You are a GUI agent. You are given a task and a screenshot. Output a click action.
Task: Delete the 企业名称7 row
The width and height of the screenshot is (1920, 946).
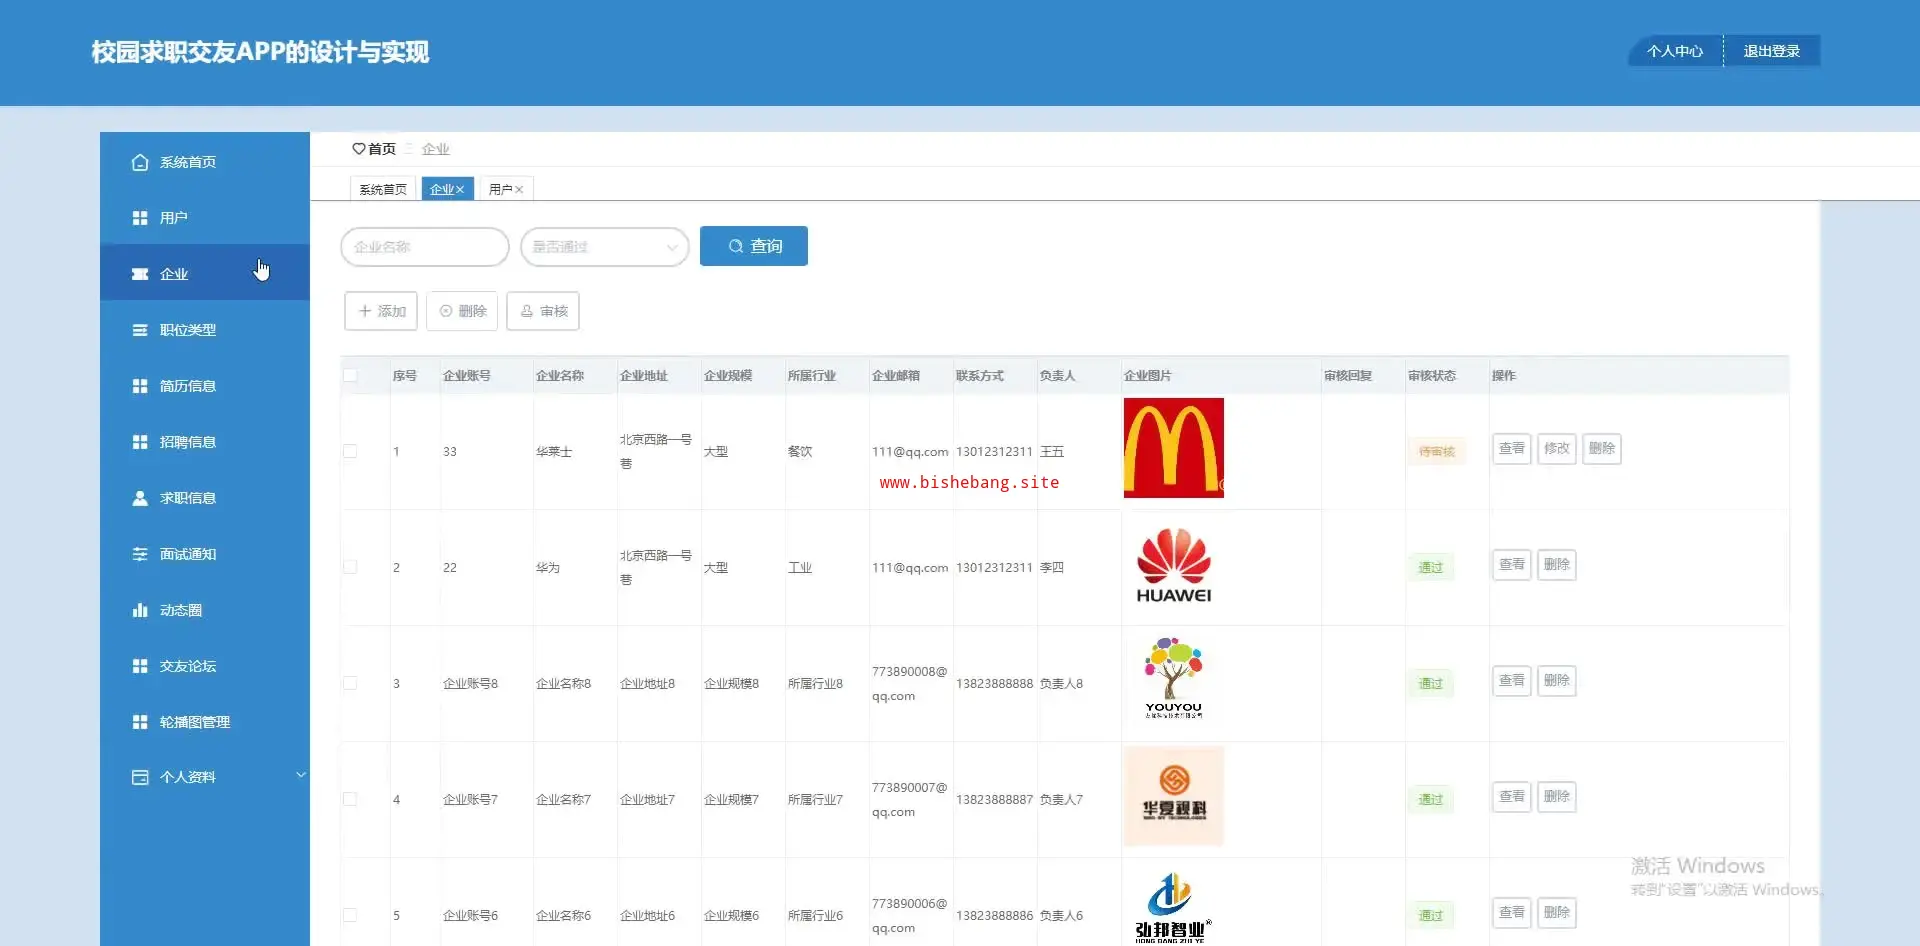(x=1557, y=797)
